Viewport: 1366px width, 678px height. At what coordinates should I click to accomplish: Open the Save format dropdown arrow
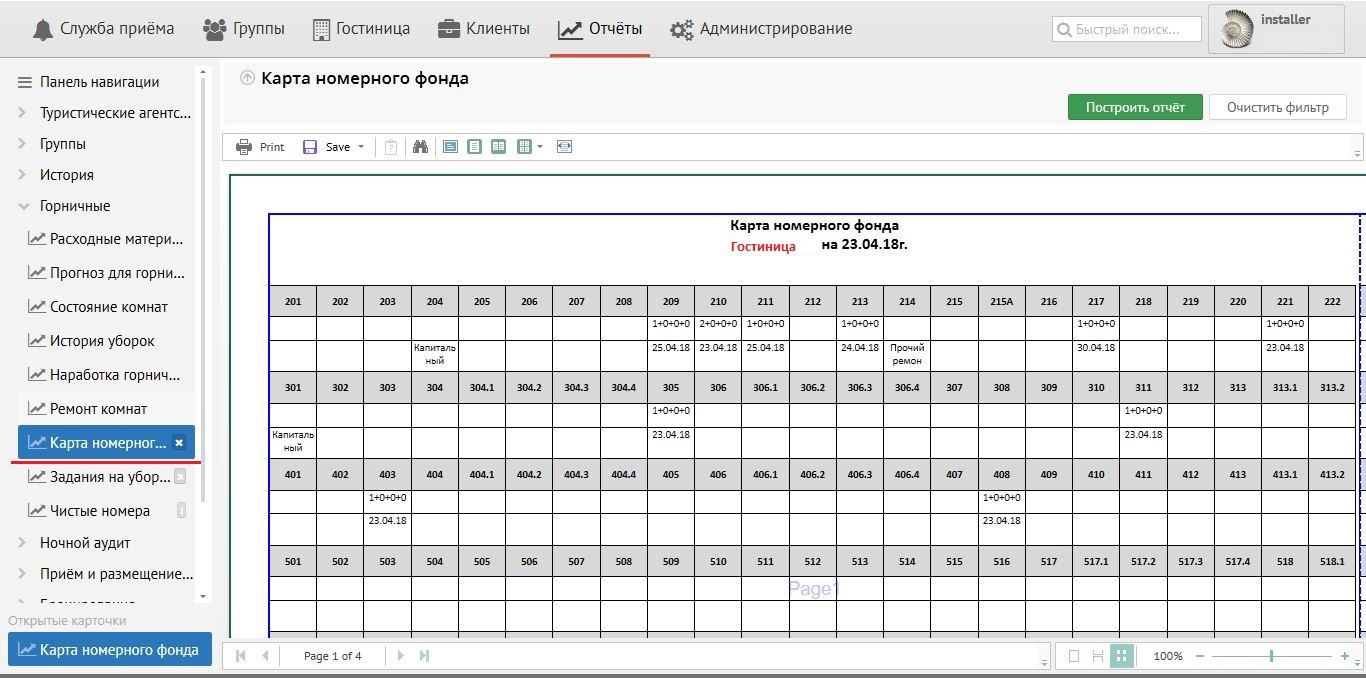pos(361,147)
